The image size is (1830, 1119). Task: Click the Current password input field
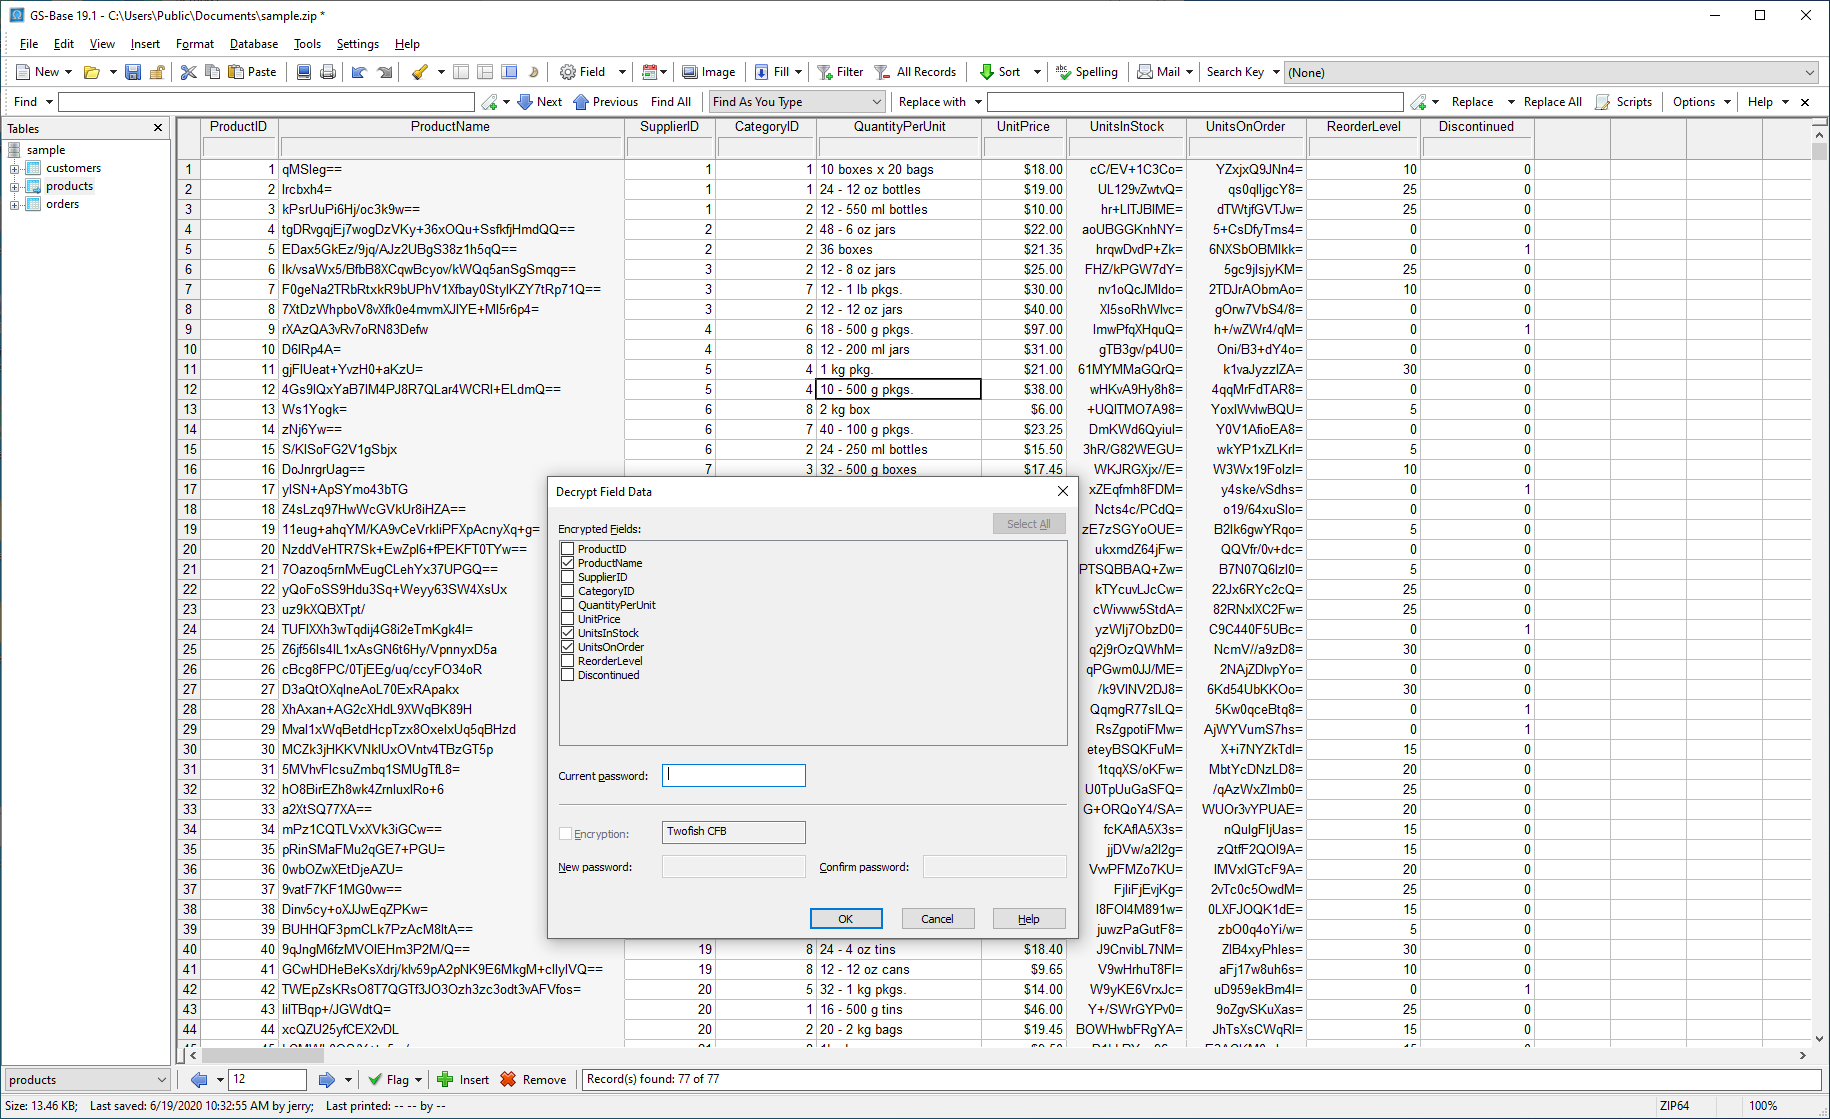click(734, 775)
